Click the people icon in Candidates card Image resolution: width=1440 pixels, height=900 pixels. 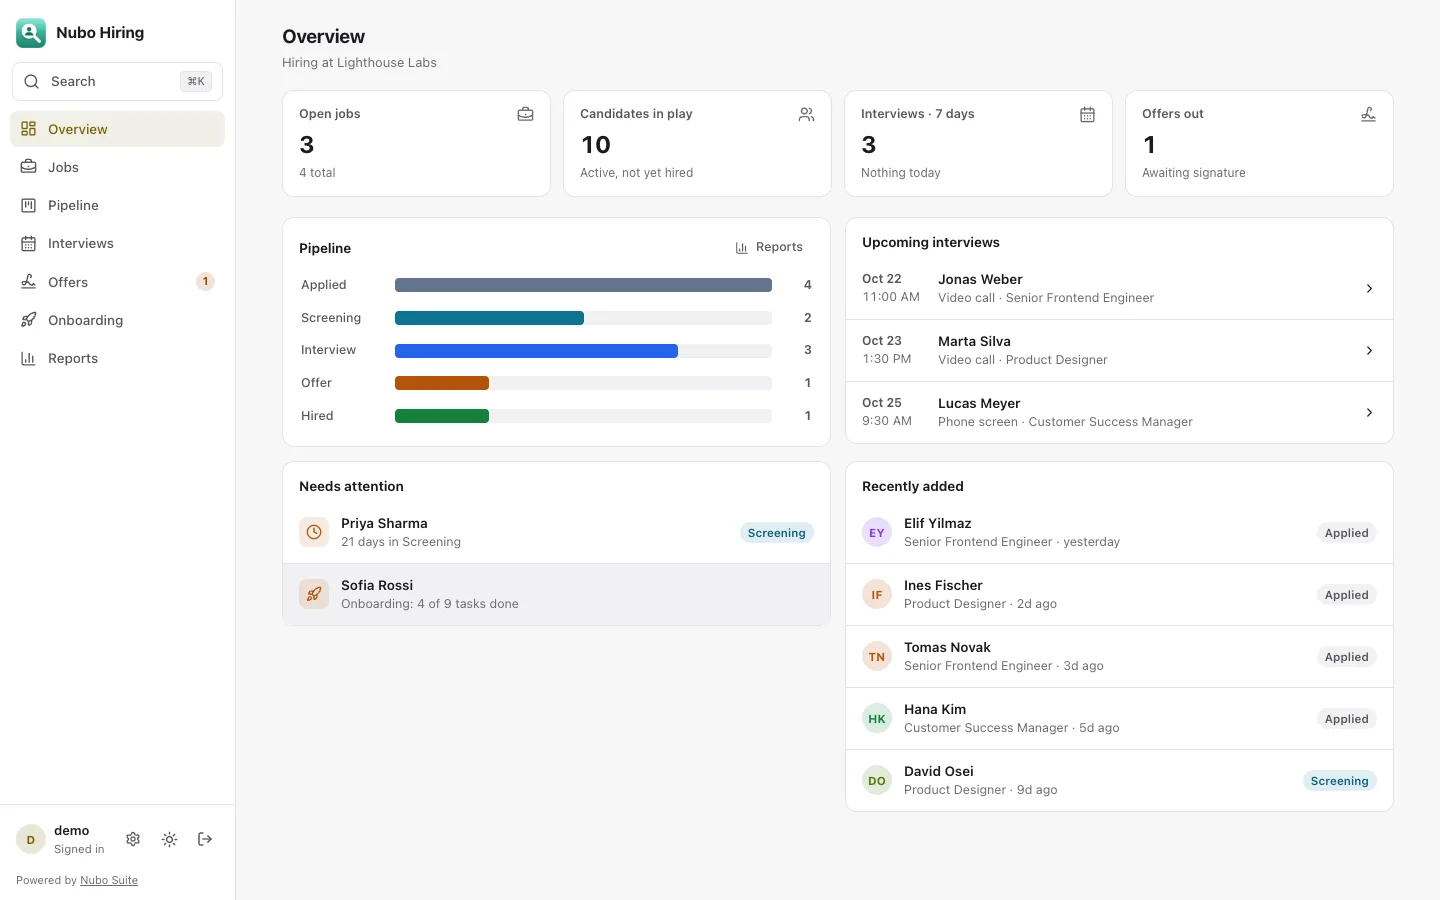(x=806, y=114)
